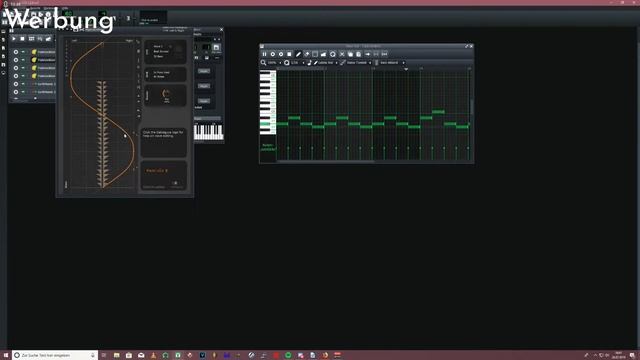
Task: Toggle mute on the fourth Song Editor track
Action: tap(23, 76)
